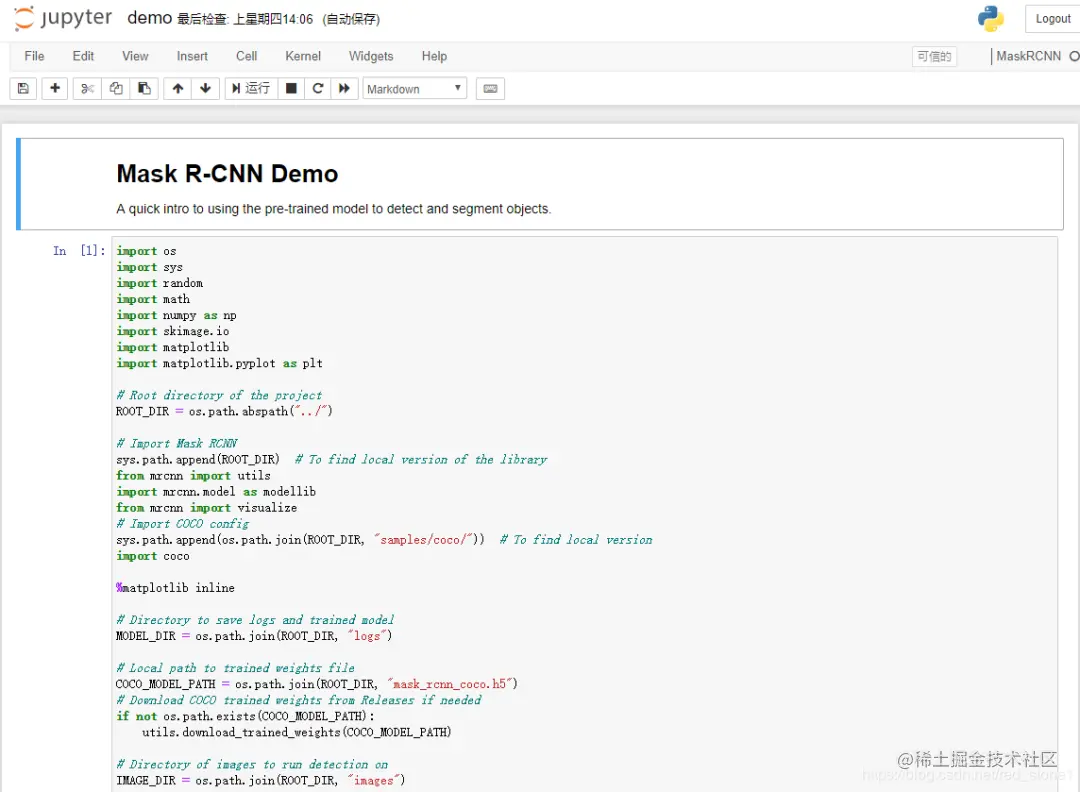Open the command palette keyboard icon
Viewport: 1080px width, 792px height.
click(x=490, y=88)
